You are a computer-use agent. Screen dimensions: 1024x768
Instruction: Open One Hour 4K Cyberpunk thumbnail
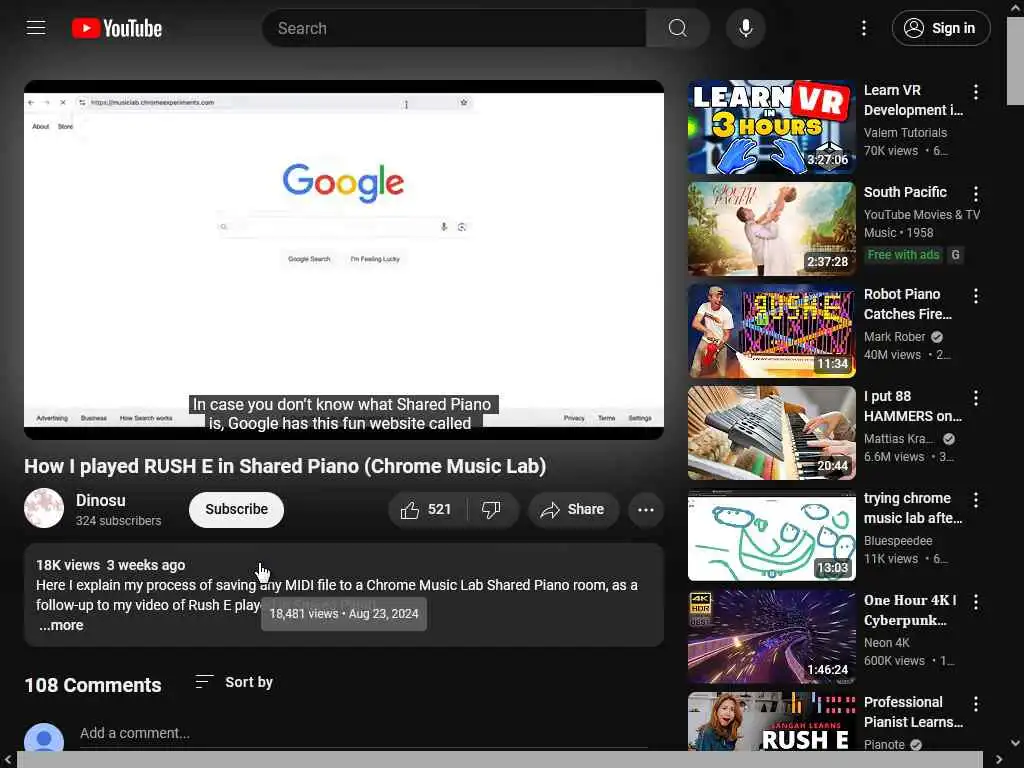771,637
